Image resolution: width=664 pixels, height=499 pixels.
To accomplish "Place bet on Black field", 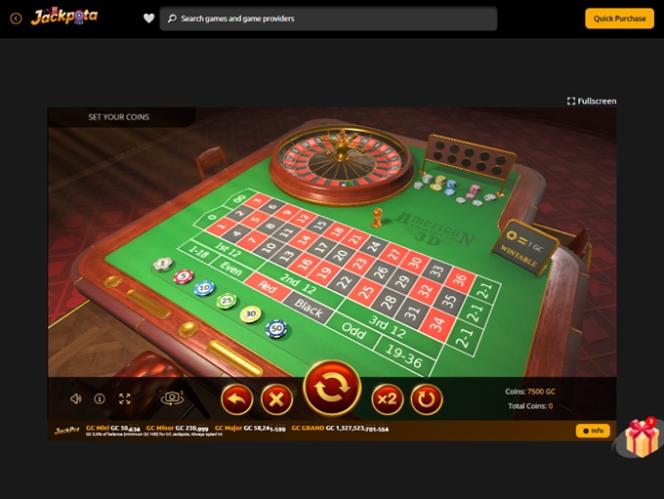I will coord(309,308).
